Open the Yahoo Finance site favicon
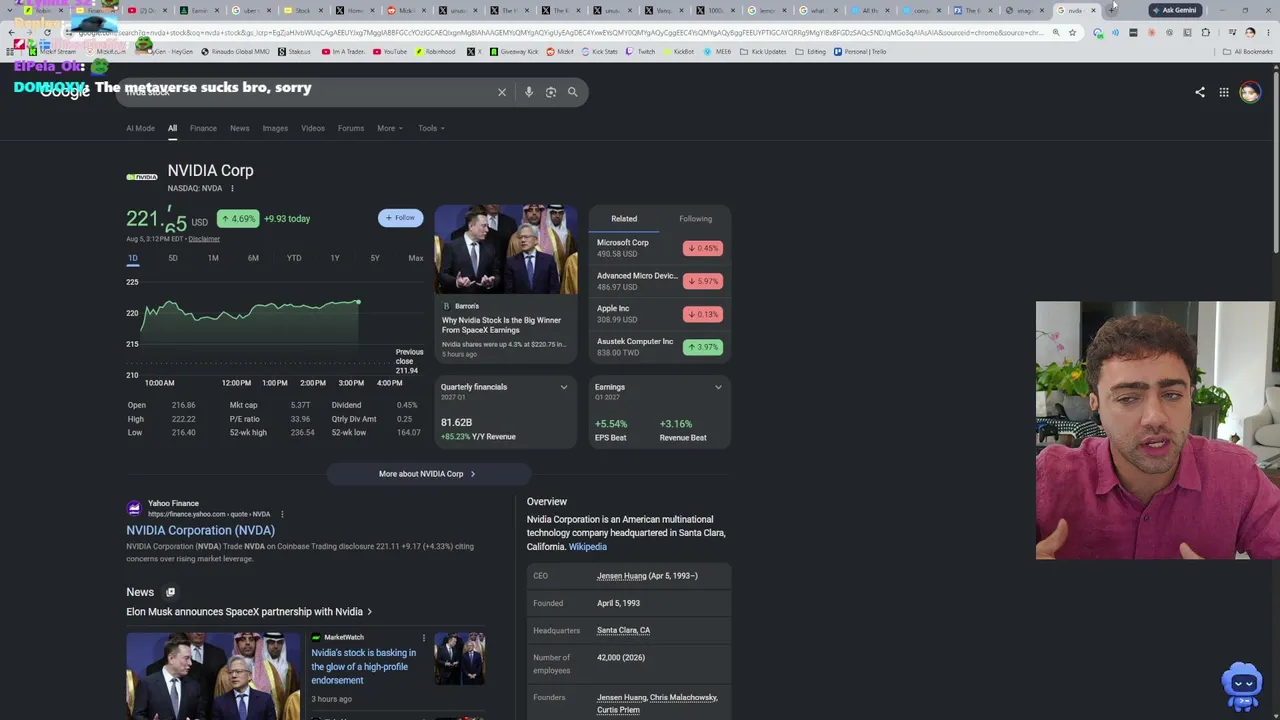1280x720 pixels. click(x=134, y=508)
